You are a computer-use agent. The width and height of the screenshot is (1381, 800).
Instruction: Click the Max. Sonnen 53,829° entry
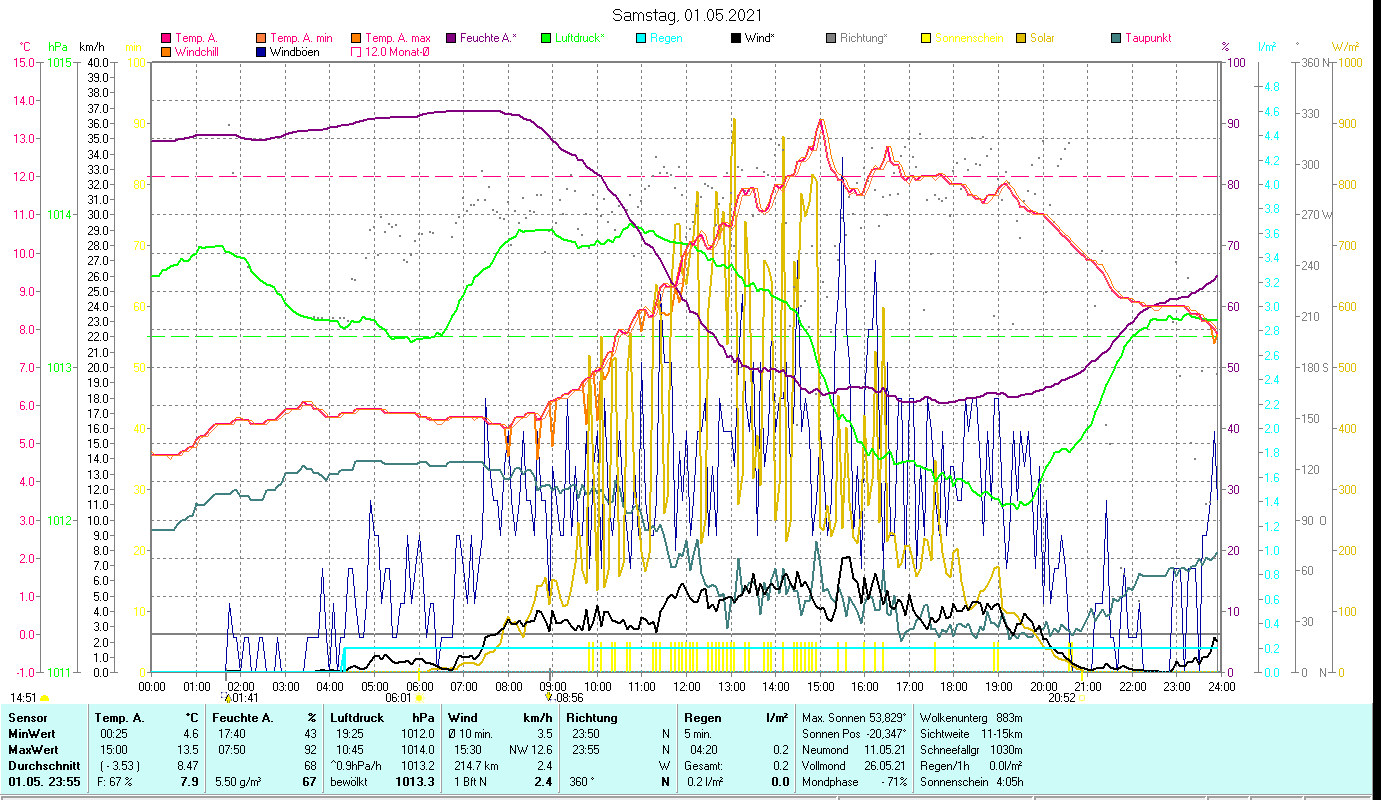[x=855, y=717]
